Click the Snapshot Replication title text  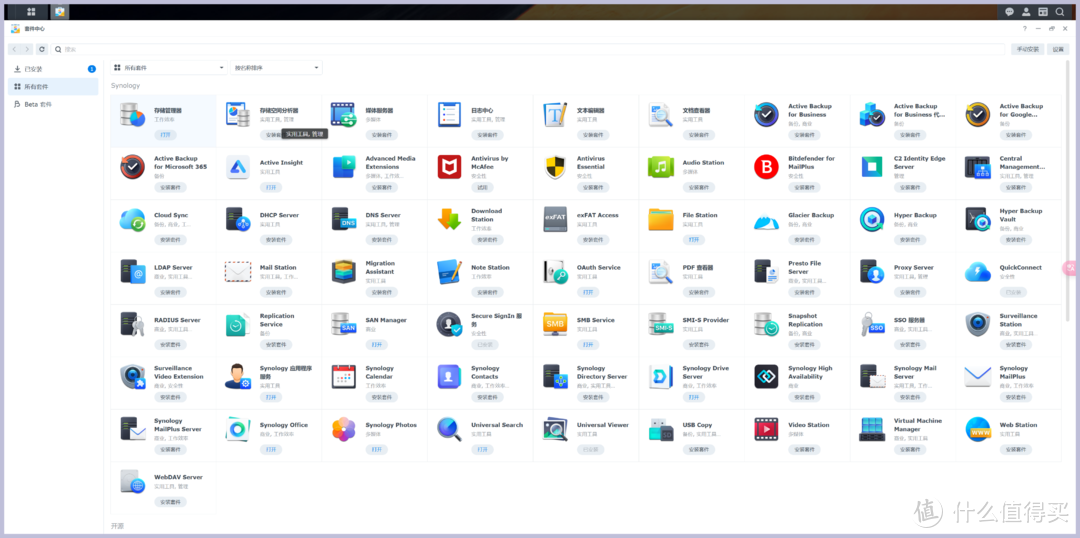(x=806, y=320)
